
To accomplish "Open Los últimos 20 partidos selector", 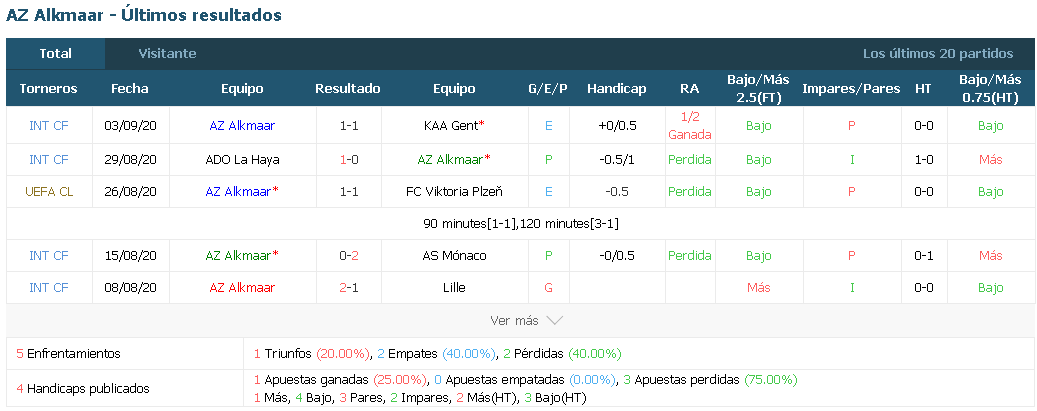I will tap(938, 54).
